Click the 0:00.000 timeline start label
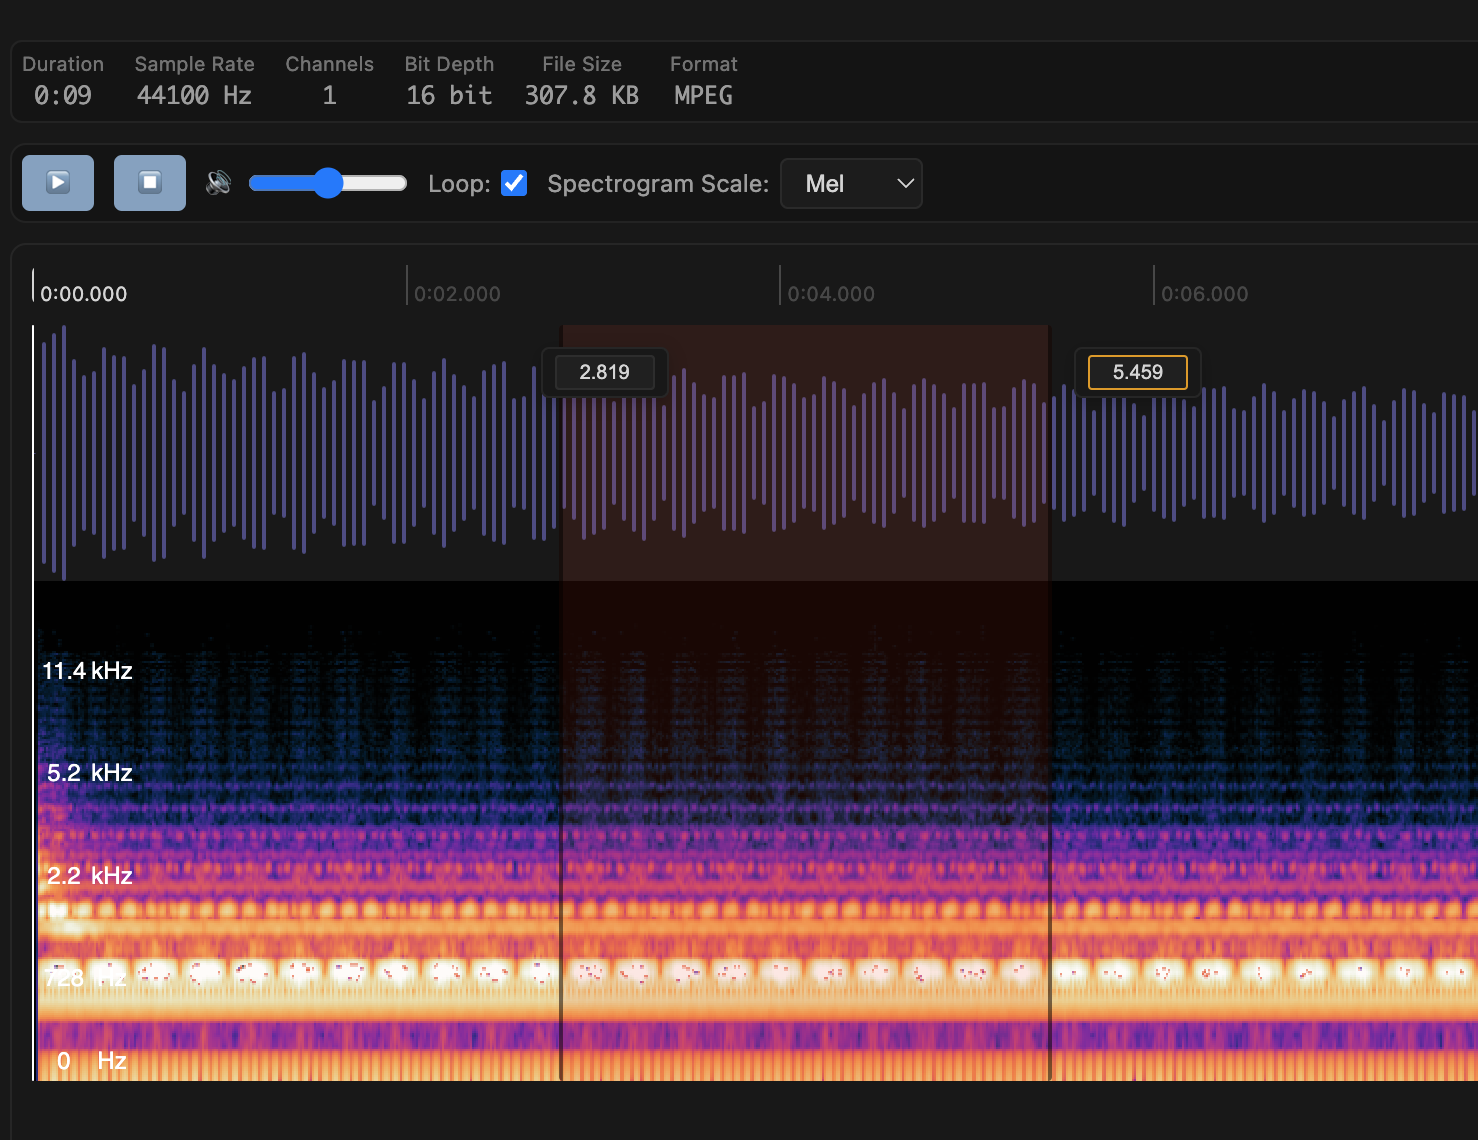1478x1140 pixels. click(84, 294)
